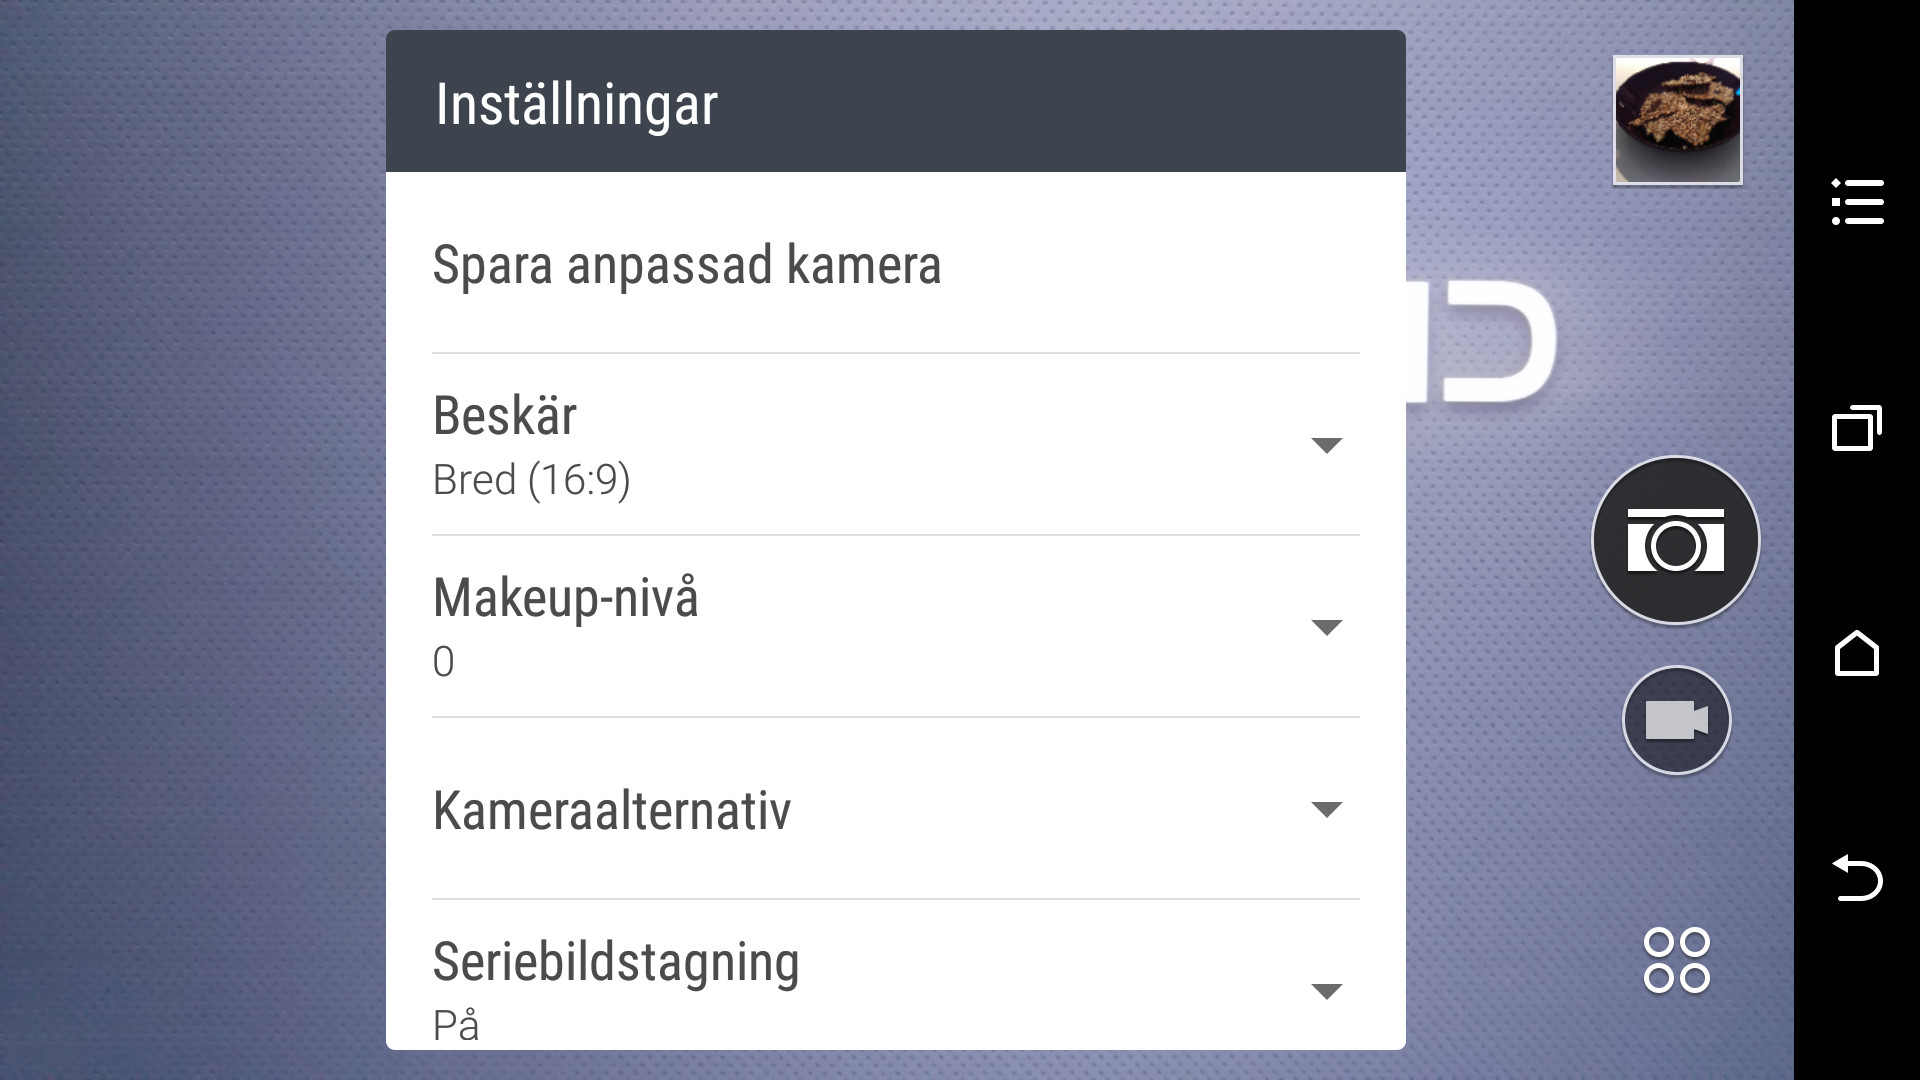Tap the camera shutter button
The height and width of the screenshot is (1080, 1920).
point(1675,541)
